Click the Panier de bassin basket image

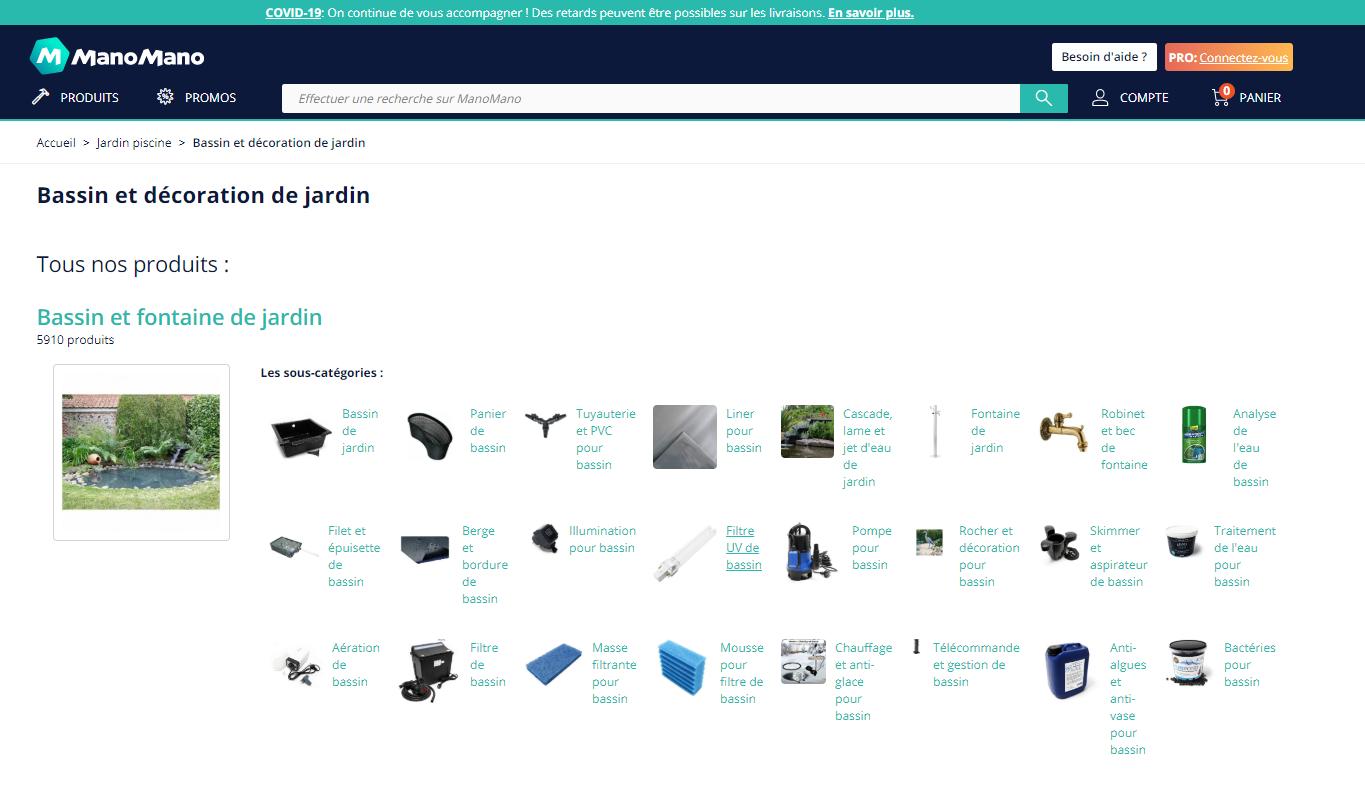click(x=430, y=435)
